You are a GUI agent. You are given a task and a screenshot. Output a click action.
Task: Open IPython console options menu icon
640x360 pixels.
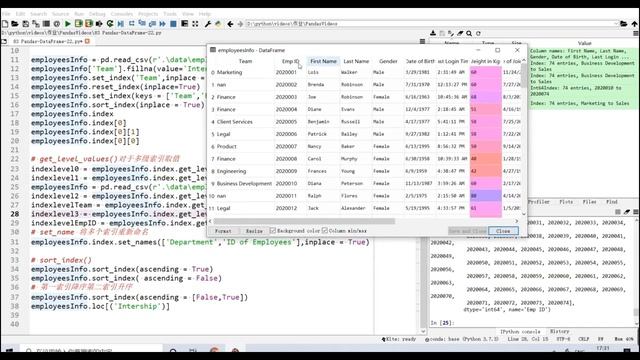pos(636,212)
